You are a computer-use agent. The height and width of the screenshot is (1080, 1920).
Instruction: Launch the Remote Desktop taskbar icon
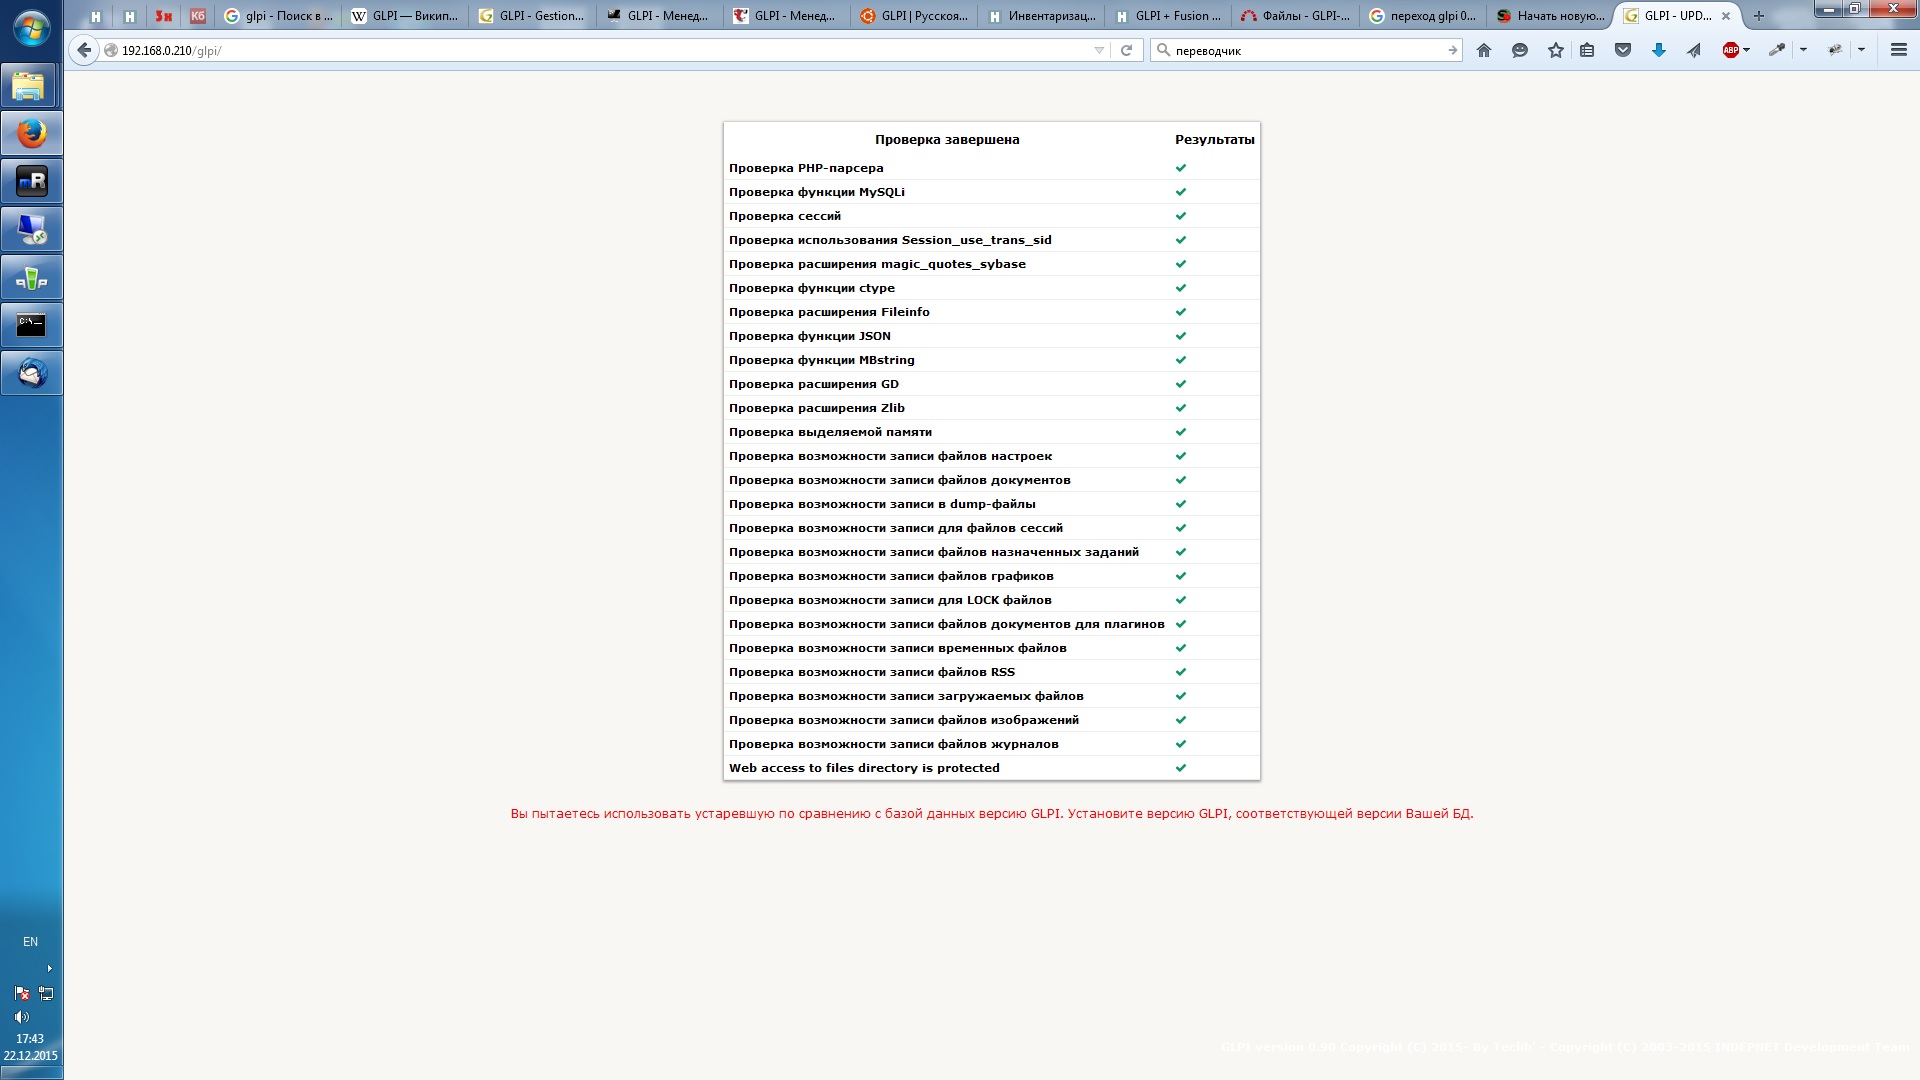[31, 229]
